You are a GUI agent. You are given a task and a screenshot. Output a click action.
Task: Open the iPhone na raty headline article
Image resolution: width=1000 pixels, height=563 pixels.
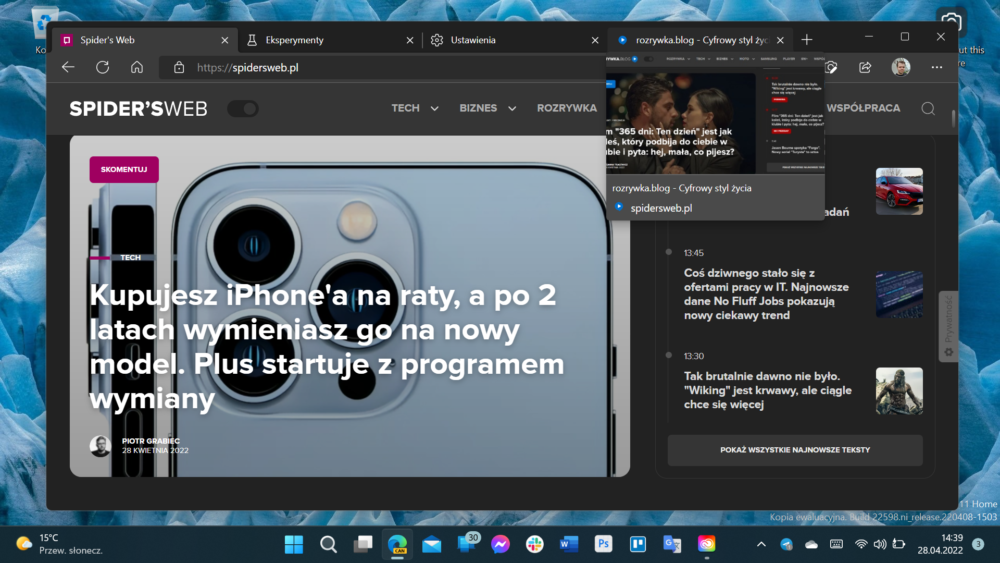327,347
